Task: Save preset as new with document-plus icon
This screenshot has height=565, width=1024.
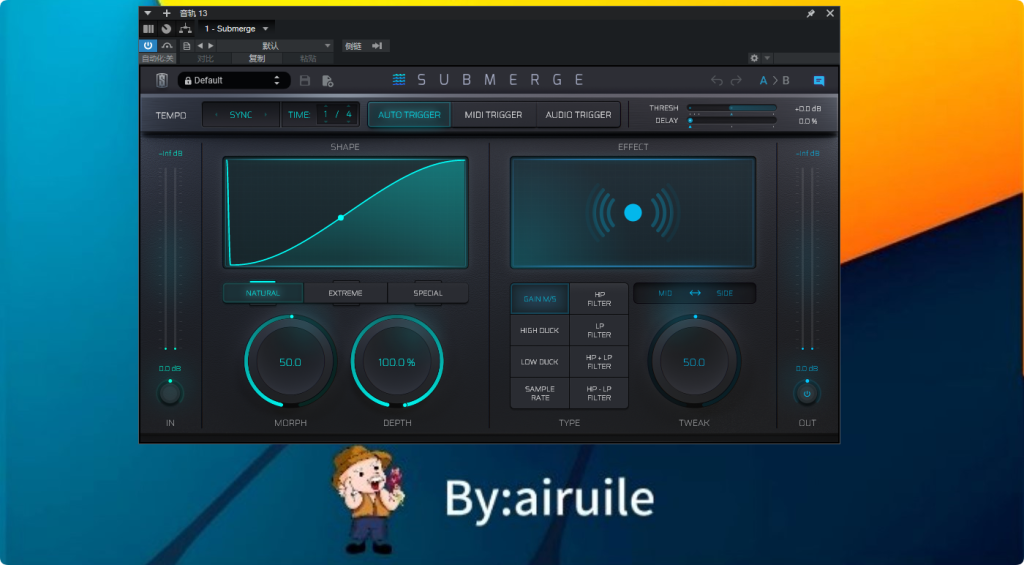Action: (328, 81)
